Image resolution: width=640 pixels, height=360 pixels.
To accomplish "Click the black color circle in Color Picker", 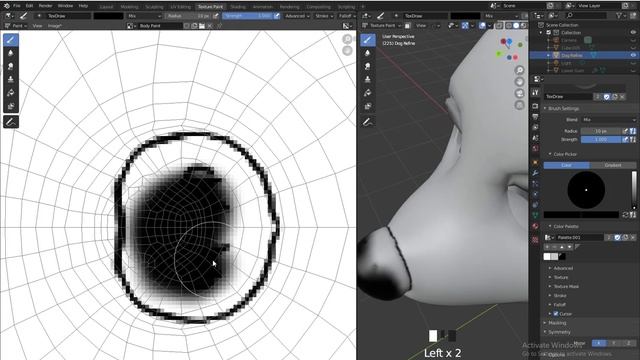I will (x=586, y=190).
